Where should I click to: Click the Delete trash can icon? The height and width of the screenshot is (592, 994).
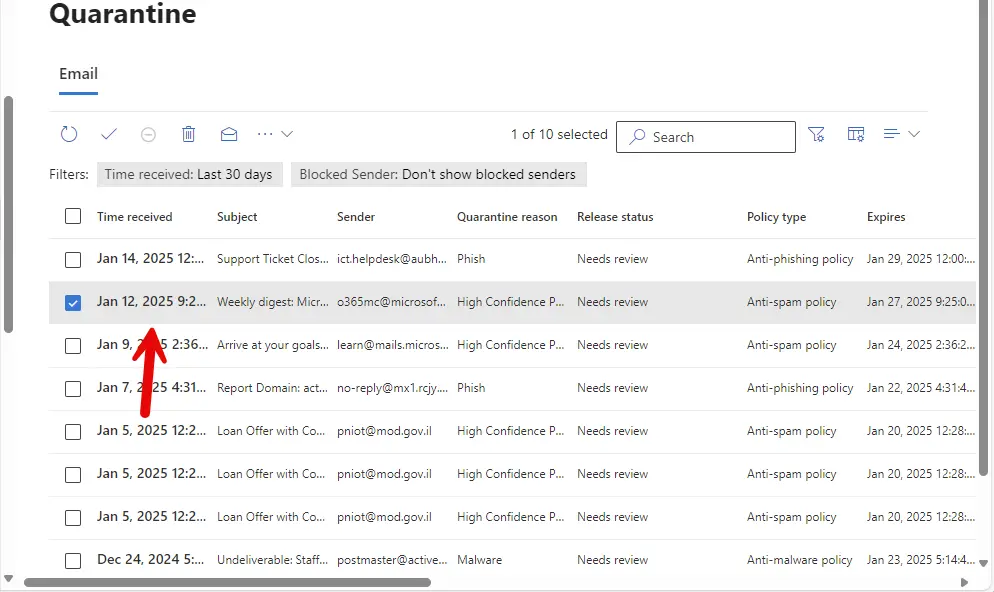[x=188, y=134]
